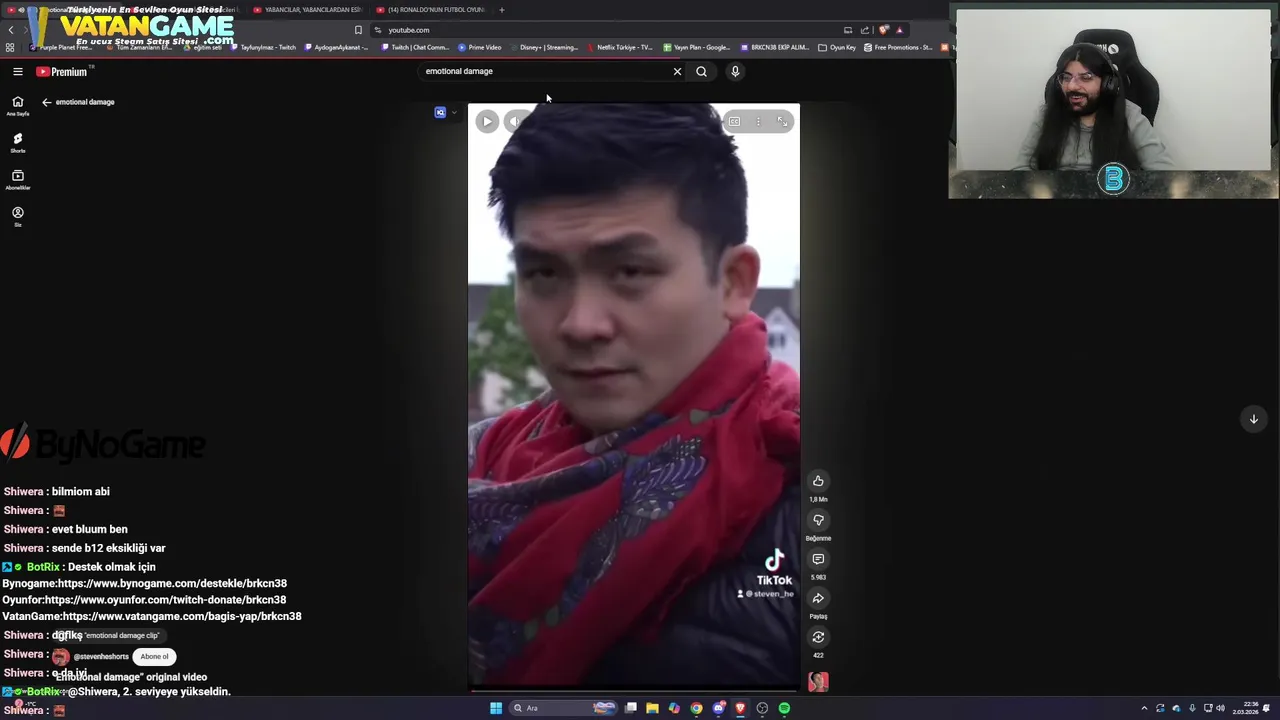Go to the next Short with the down arrow
The image size is (1280, 720).
tap(1253, 419)
